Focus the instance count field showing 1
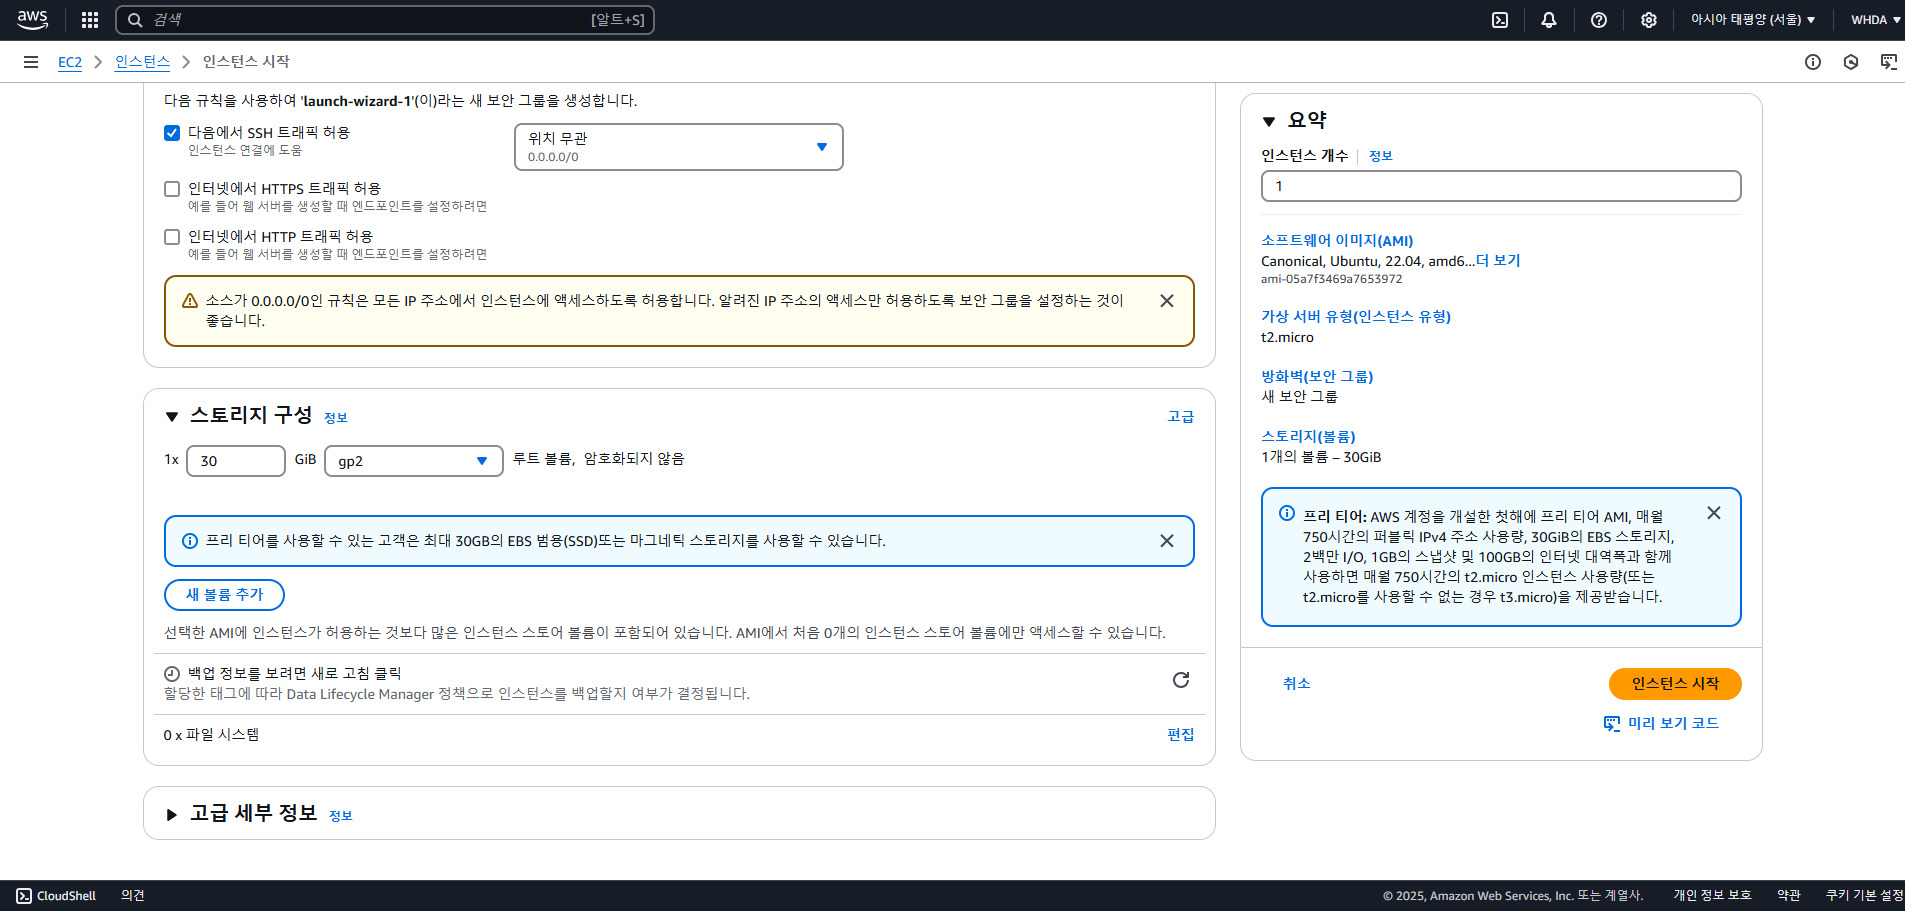The image size is (1905, 911). coord(1501,186)
